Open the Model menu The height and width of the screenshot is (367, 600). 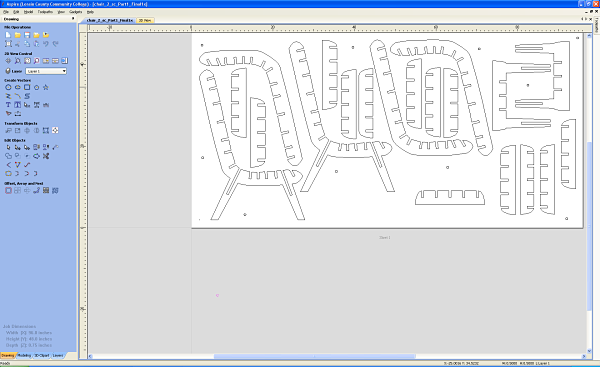pyautogui.click(x=29, y=12)
